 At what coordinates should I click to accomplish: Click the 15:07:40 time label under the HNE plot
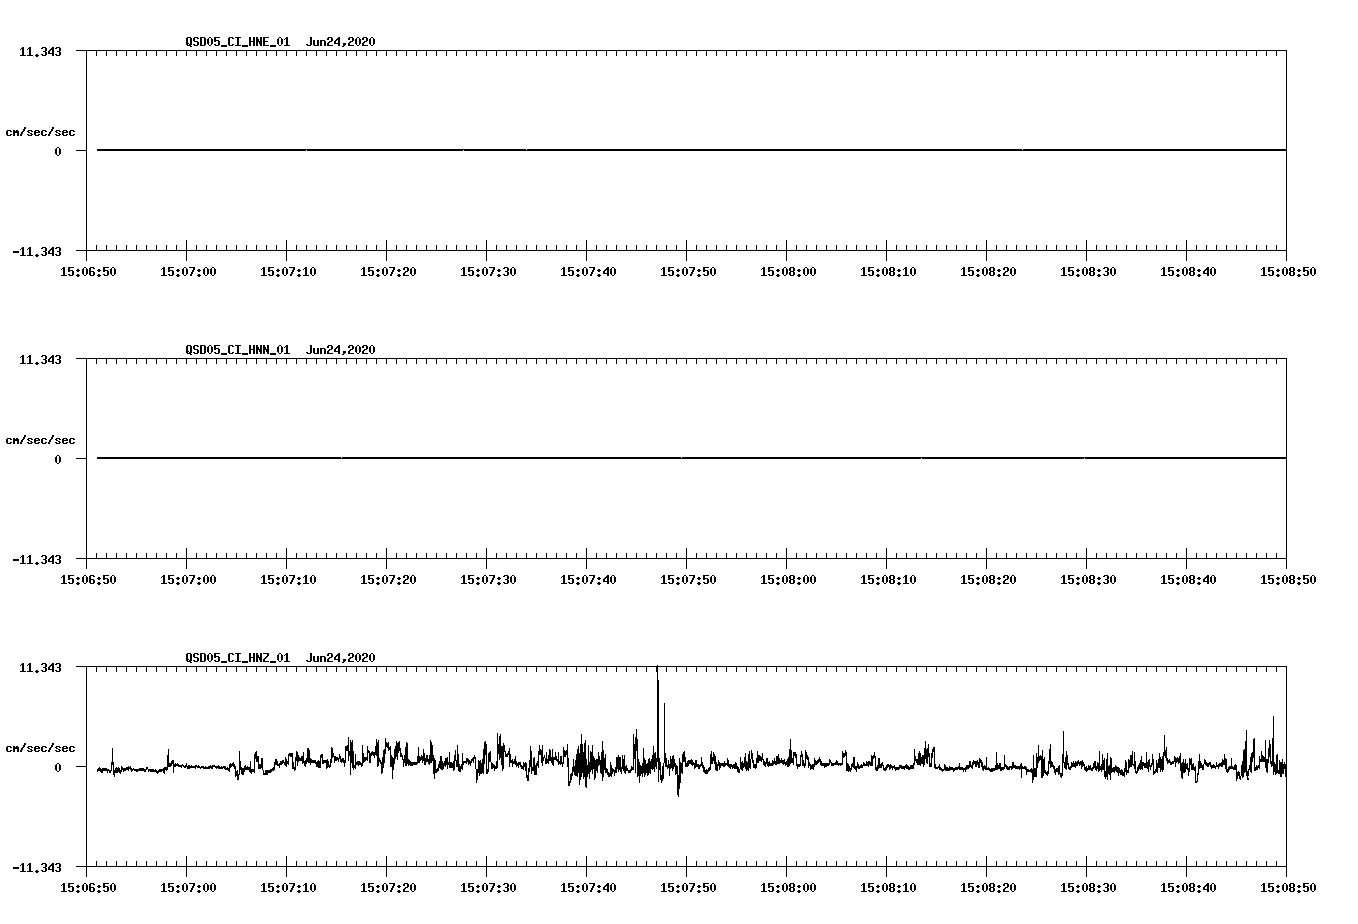588,271
